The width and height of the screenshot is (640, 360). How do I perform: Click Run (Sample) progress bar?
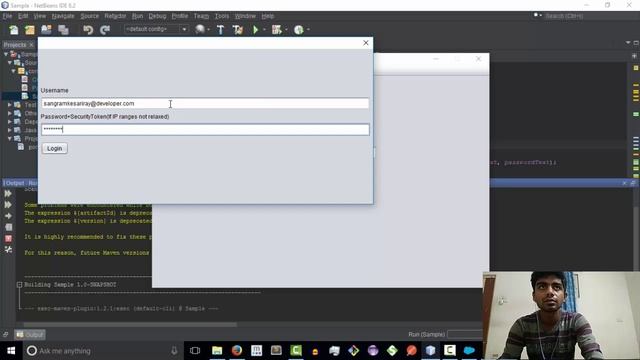pyautogui.click(x=464, y=334)
